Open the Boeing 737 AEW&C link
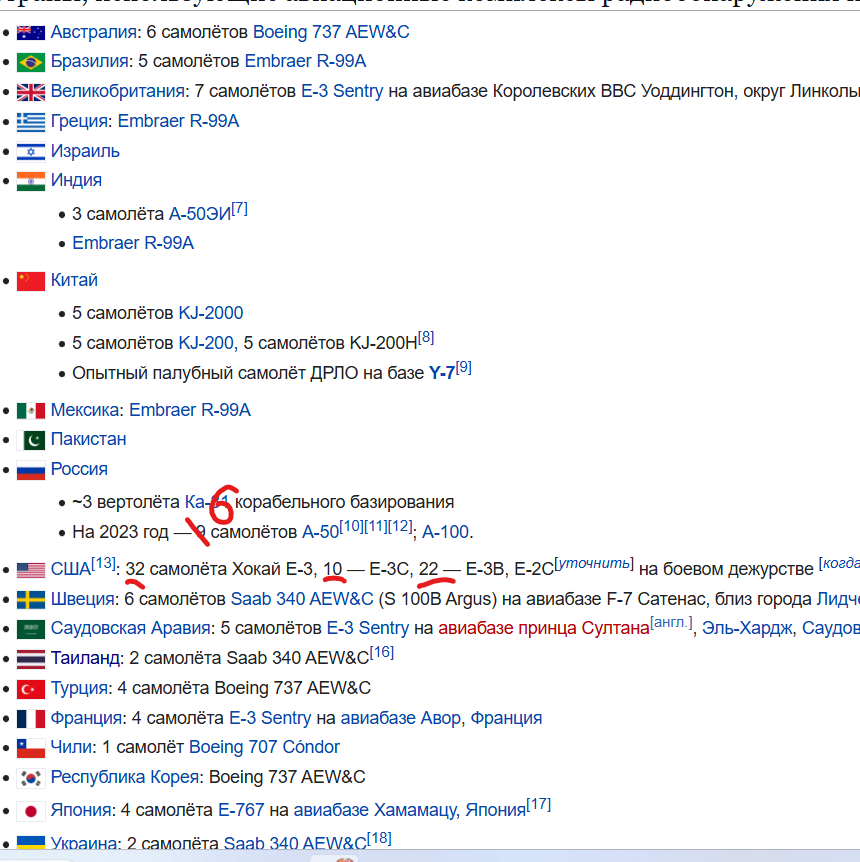 [x=331, y=32]
